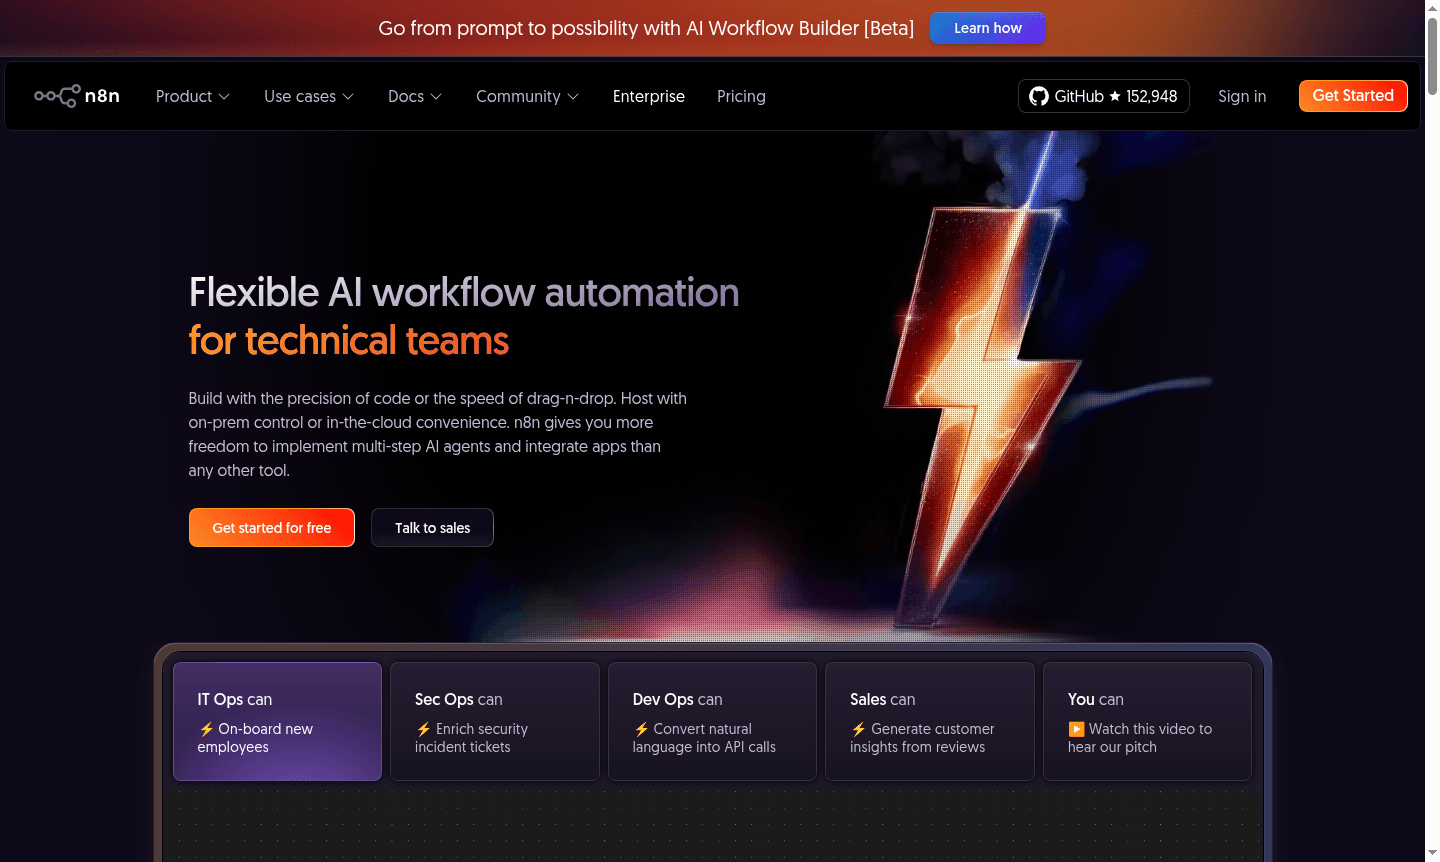Open the Product dropdown menu
The width and height of the screenshot is (1440, 862).
click(192, 96)
